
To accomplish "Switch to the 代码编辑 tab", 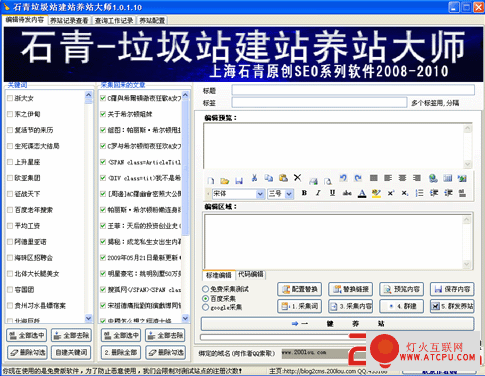I will tap(251, 274).
